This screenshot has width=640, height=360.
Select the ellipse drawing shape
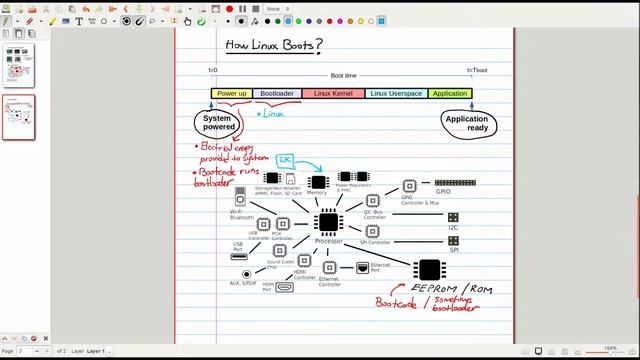[104, 21]
